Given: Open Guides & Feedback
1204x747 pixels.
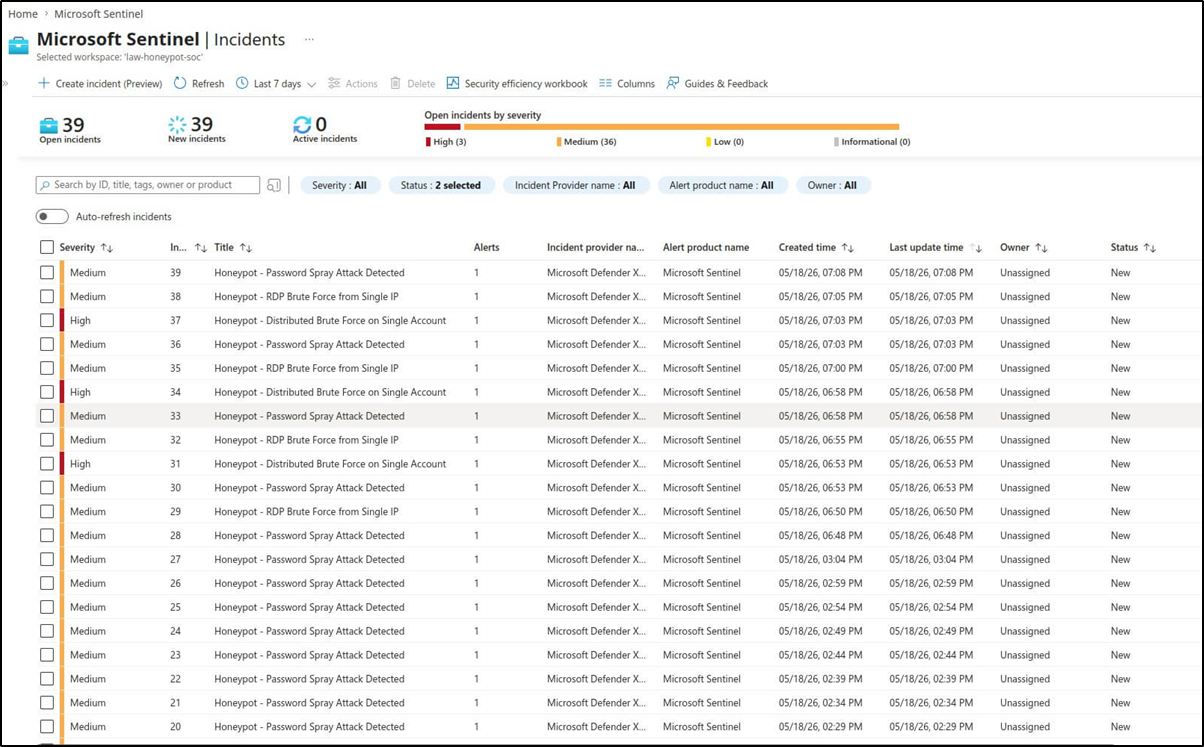Looking at the screenshot, I should 717,84.
